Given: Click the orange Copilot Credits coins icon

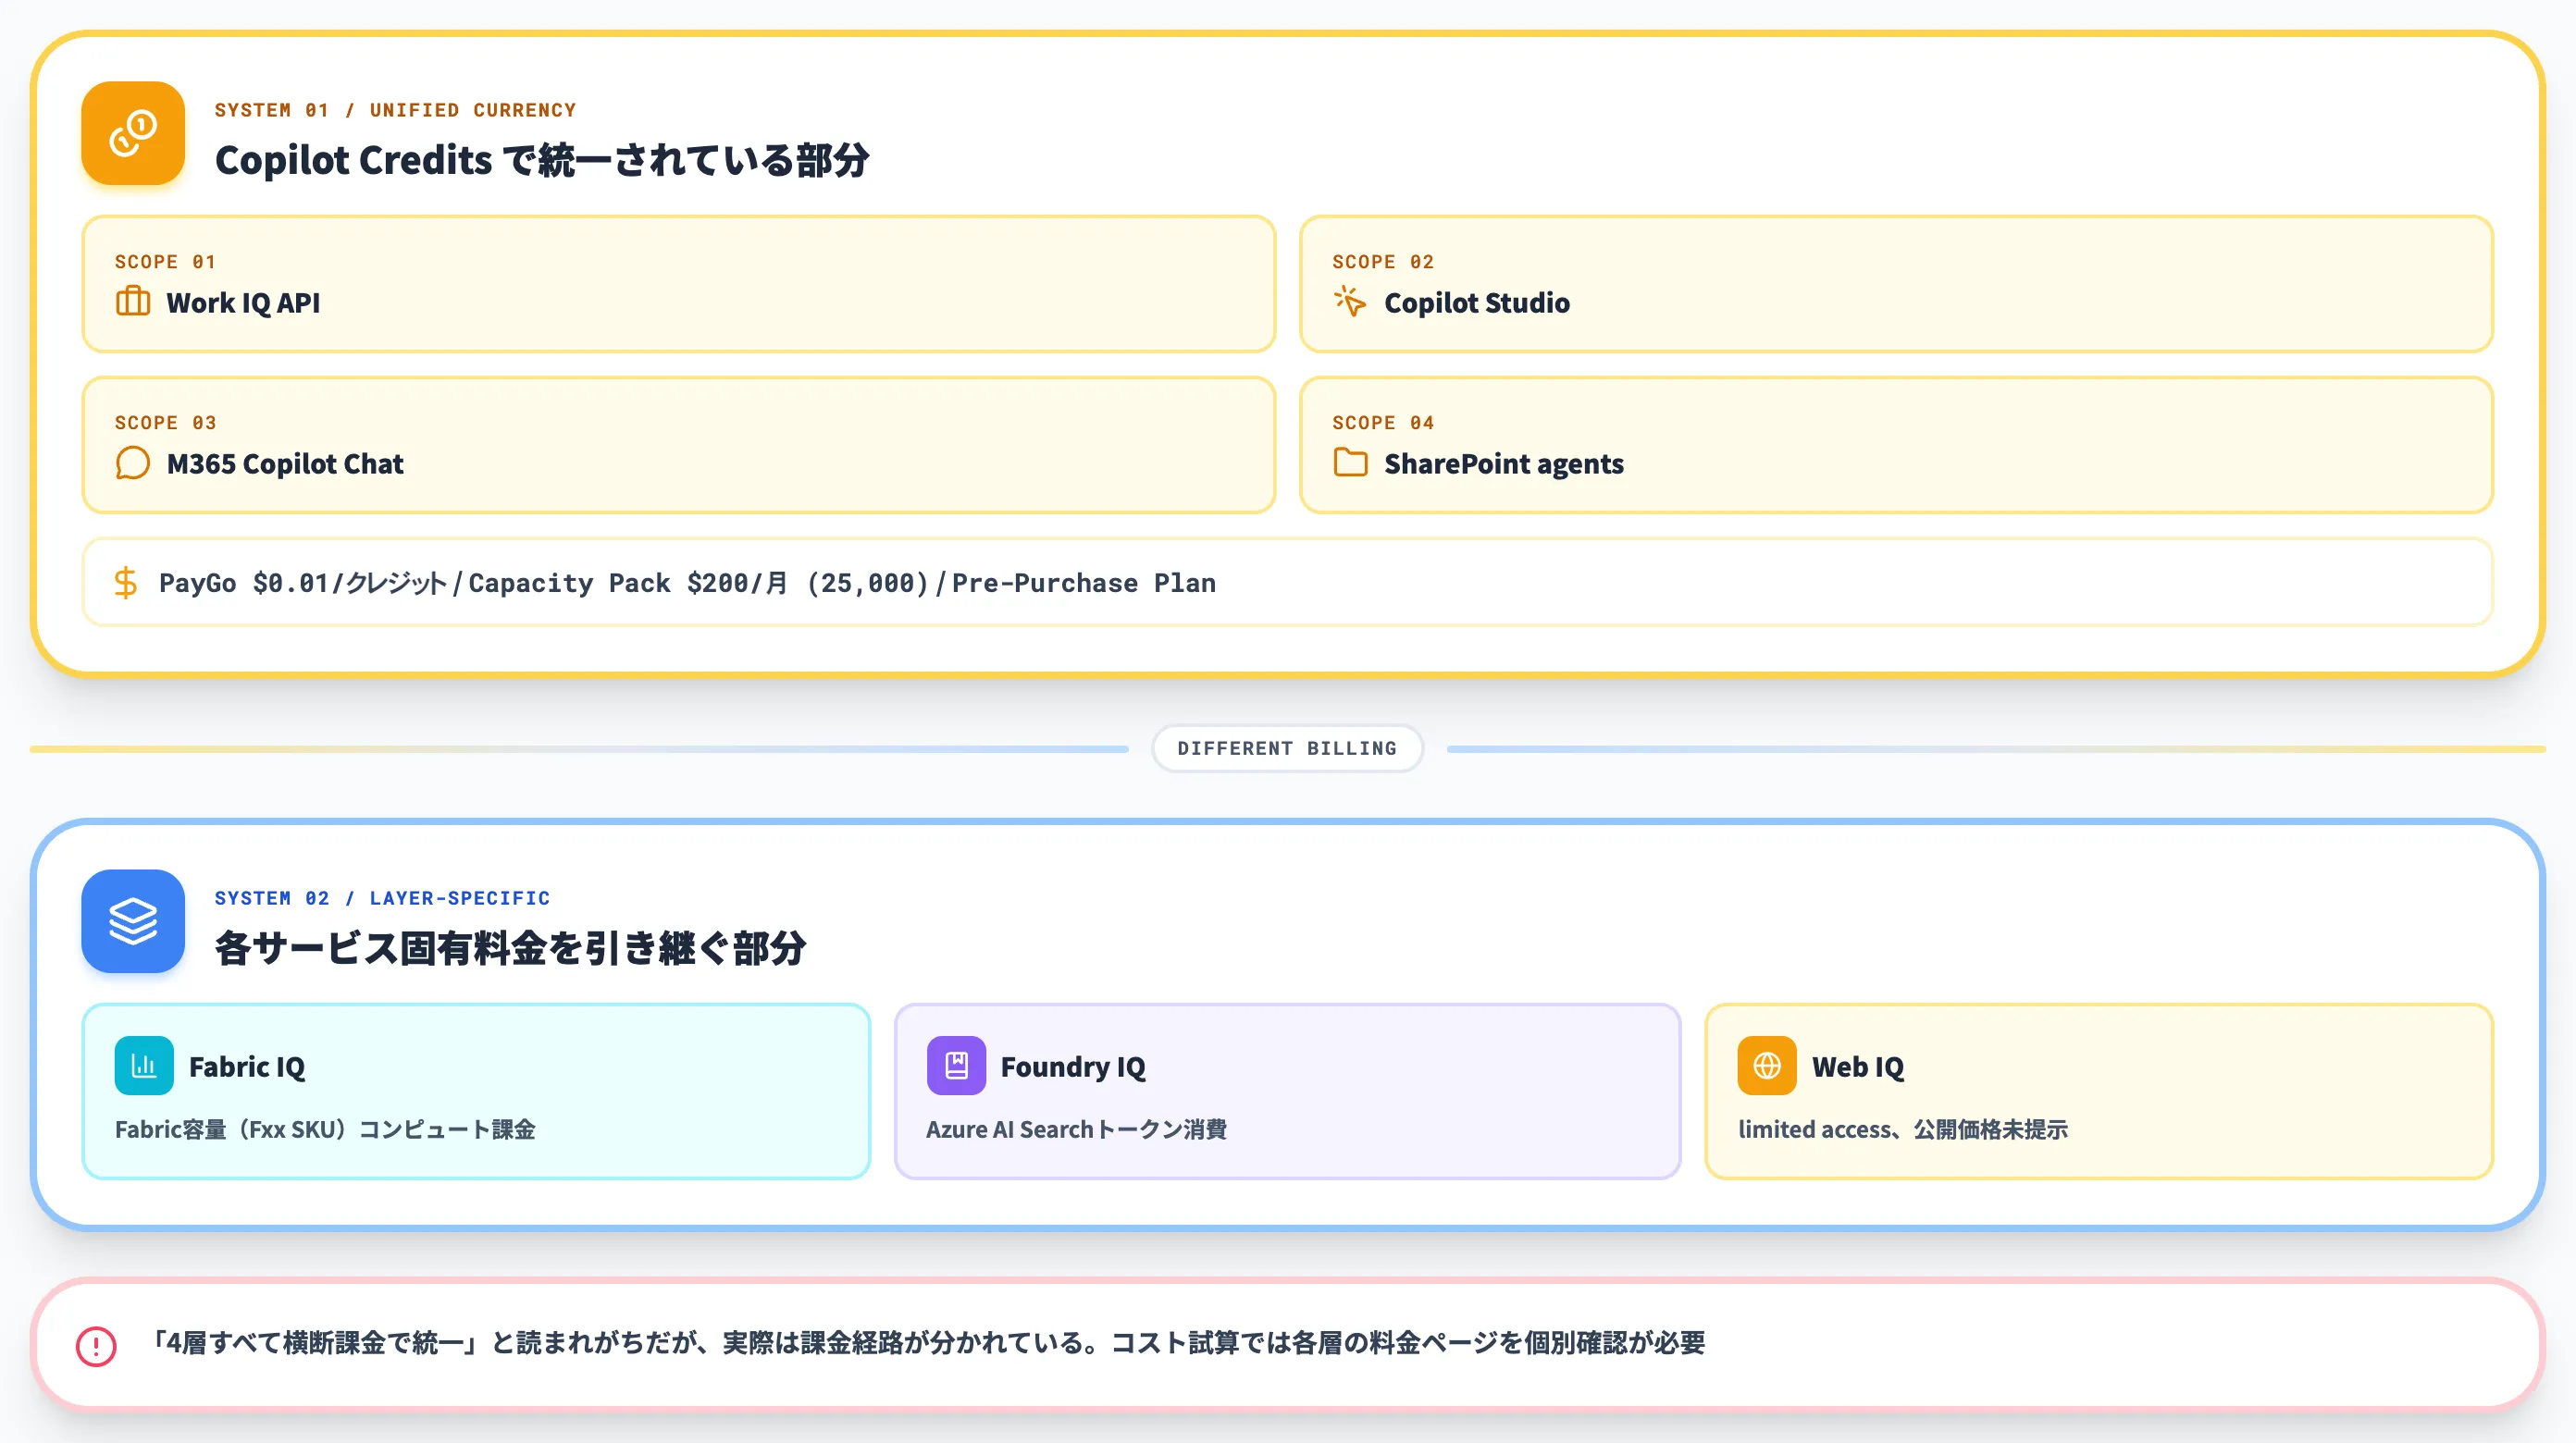Looking at the screenshot, I should click(x=133, y=133).
